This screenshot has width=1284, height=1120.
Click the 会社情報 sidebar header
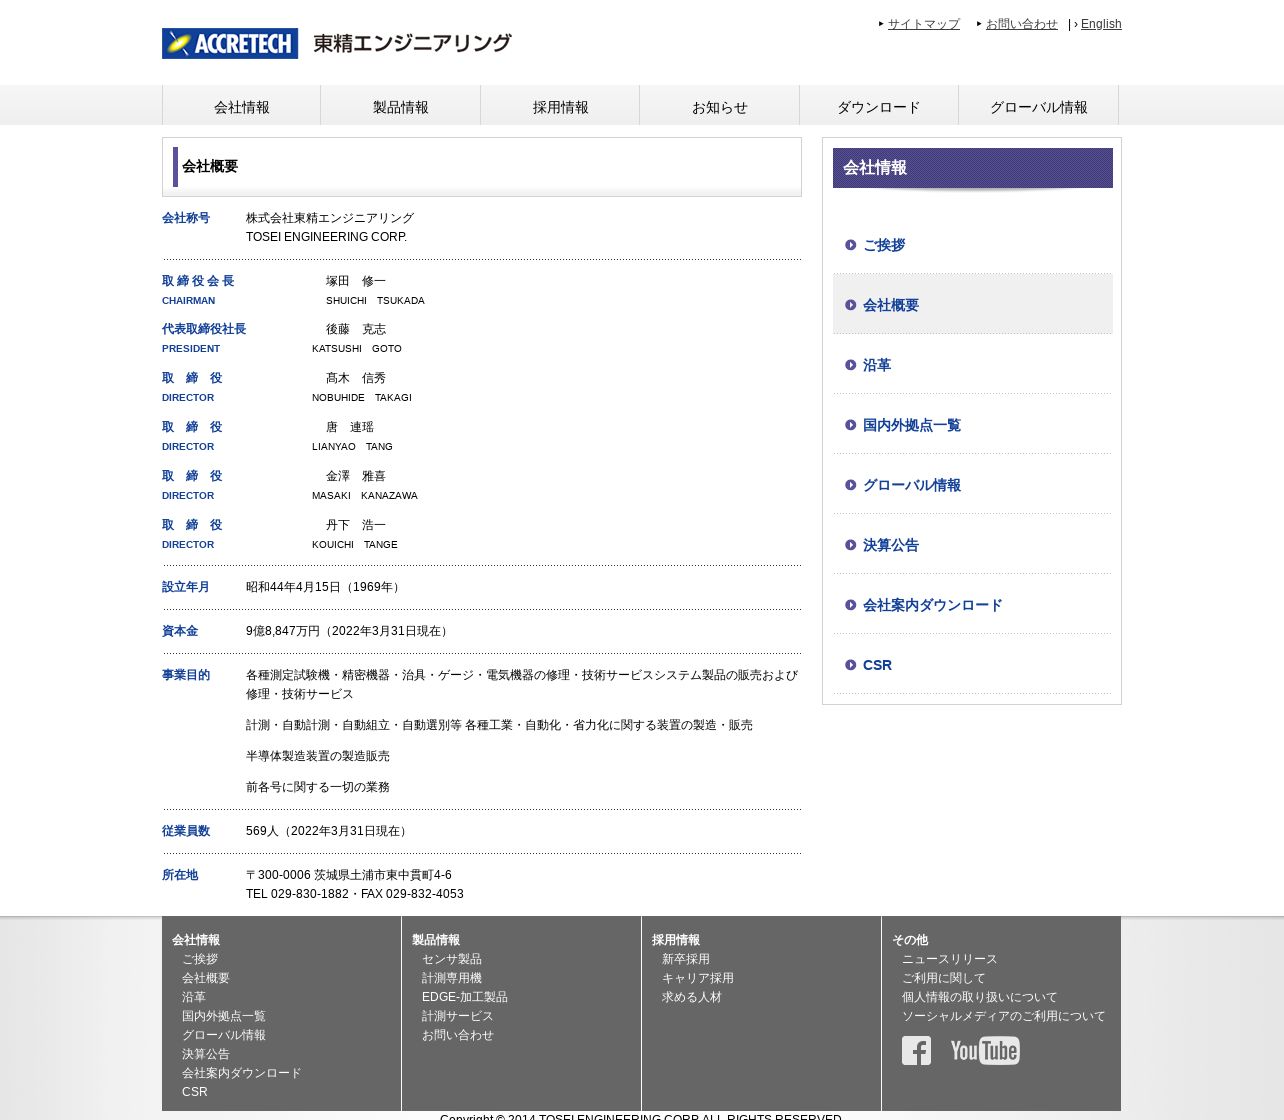[972, 168]
